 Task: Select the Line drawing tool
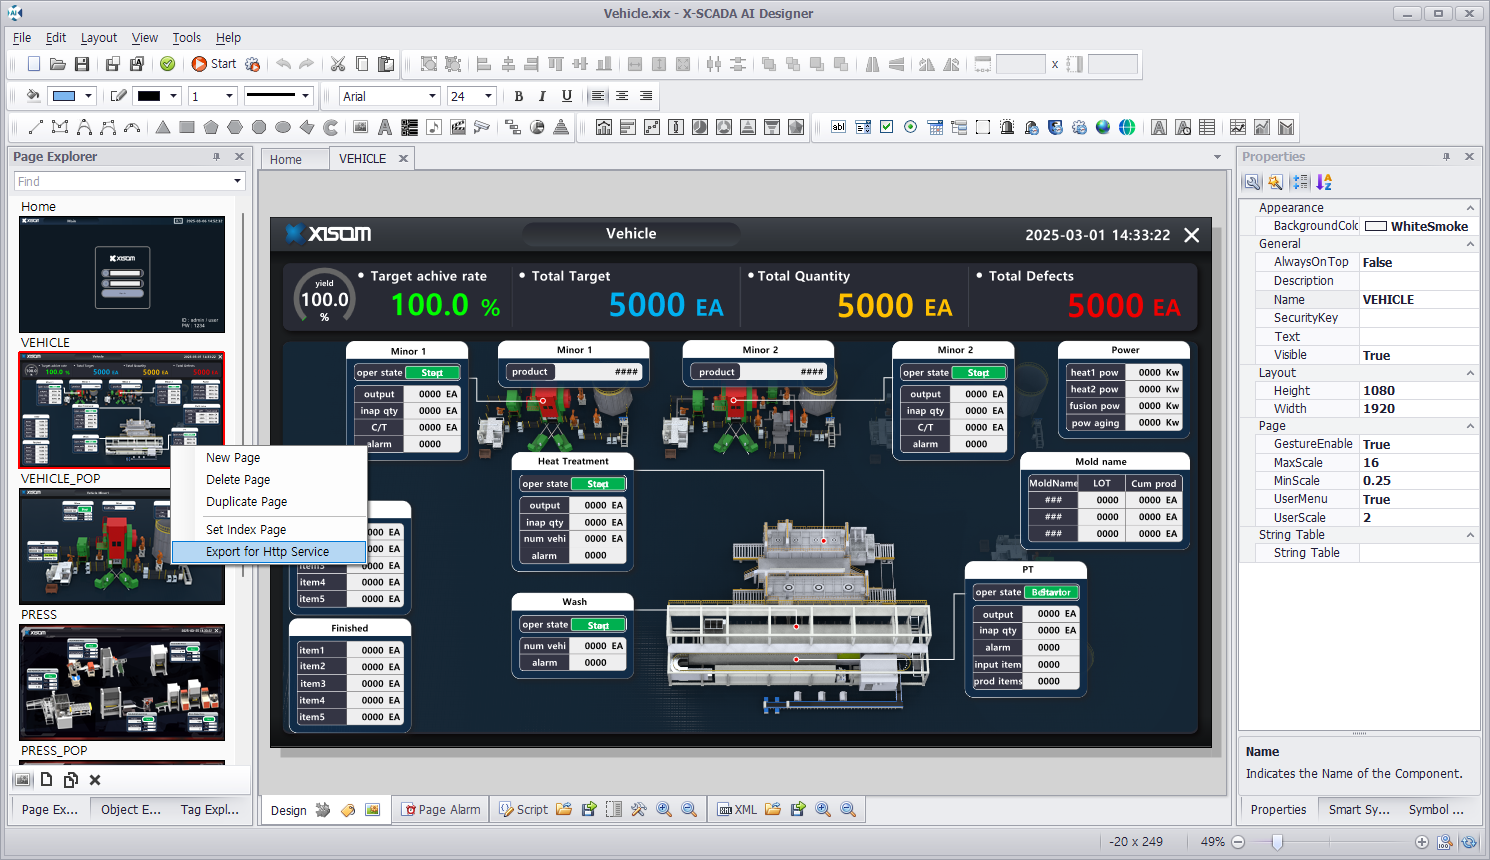pos(35,127)
